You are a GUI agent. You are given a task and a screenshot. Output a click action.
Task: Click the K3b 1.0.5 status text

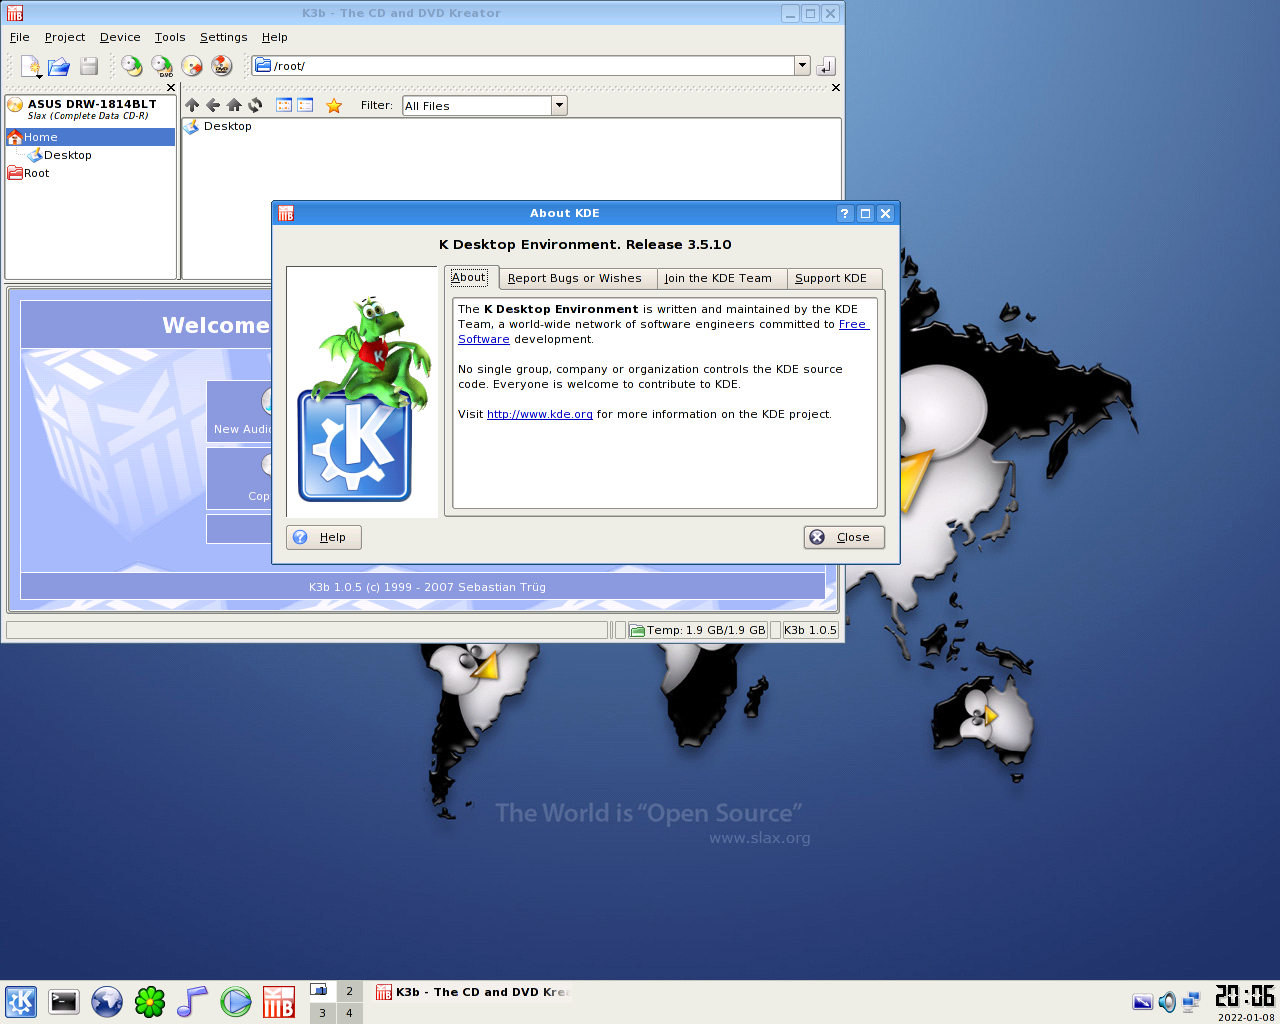[810, 630]
